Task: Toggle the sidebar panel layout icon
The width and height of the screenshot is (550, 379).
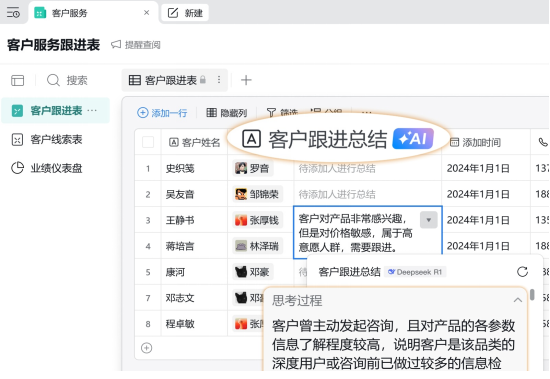Action: tap(18, 80)
